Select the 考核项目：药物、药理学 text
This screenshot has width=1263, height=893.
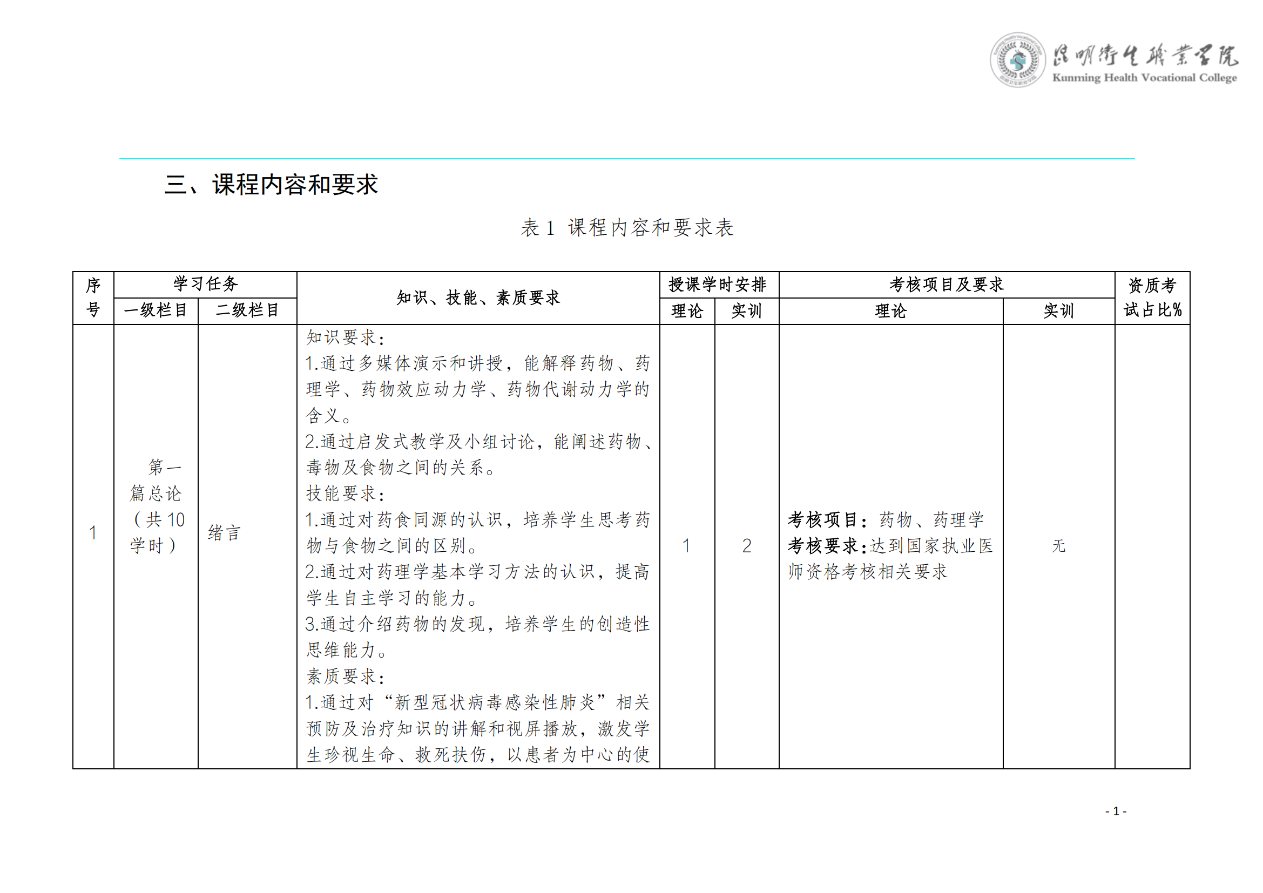pos(886,520)
